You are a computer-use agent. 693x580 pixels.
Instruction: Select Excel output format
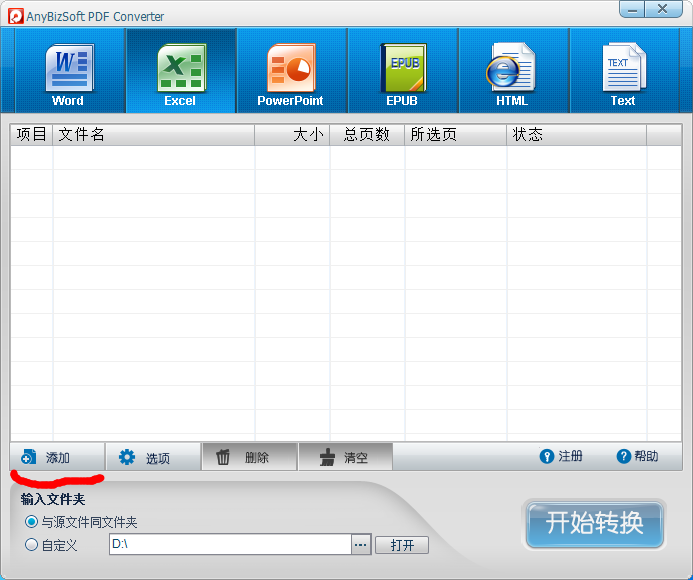181,71
